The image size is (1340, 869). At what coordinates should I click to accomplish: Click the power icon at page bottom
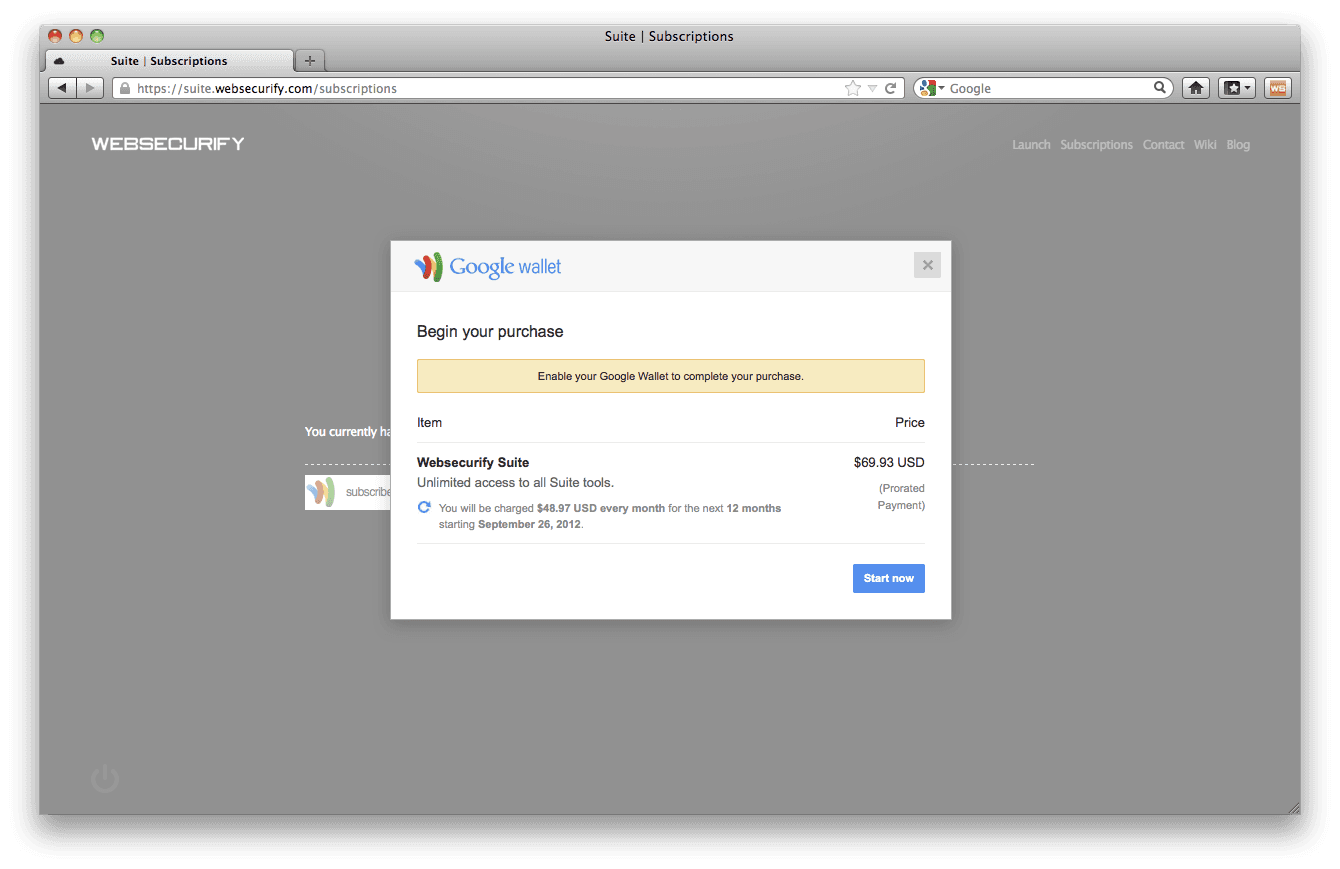[x=105, y=779]
